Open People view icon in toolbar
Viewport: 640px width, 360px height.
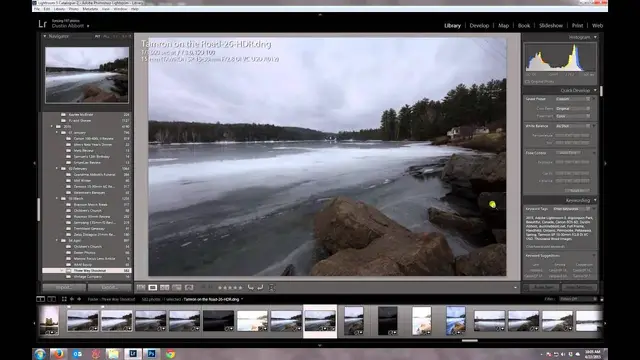coord(189,288)
